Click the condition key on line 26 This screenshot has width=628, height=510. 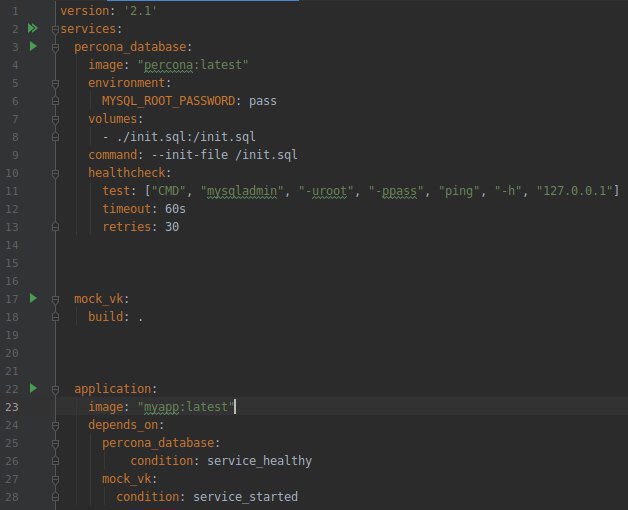point(161,461)
